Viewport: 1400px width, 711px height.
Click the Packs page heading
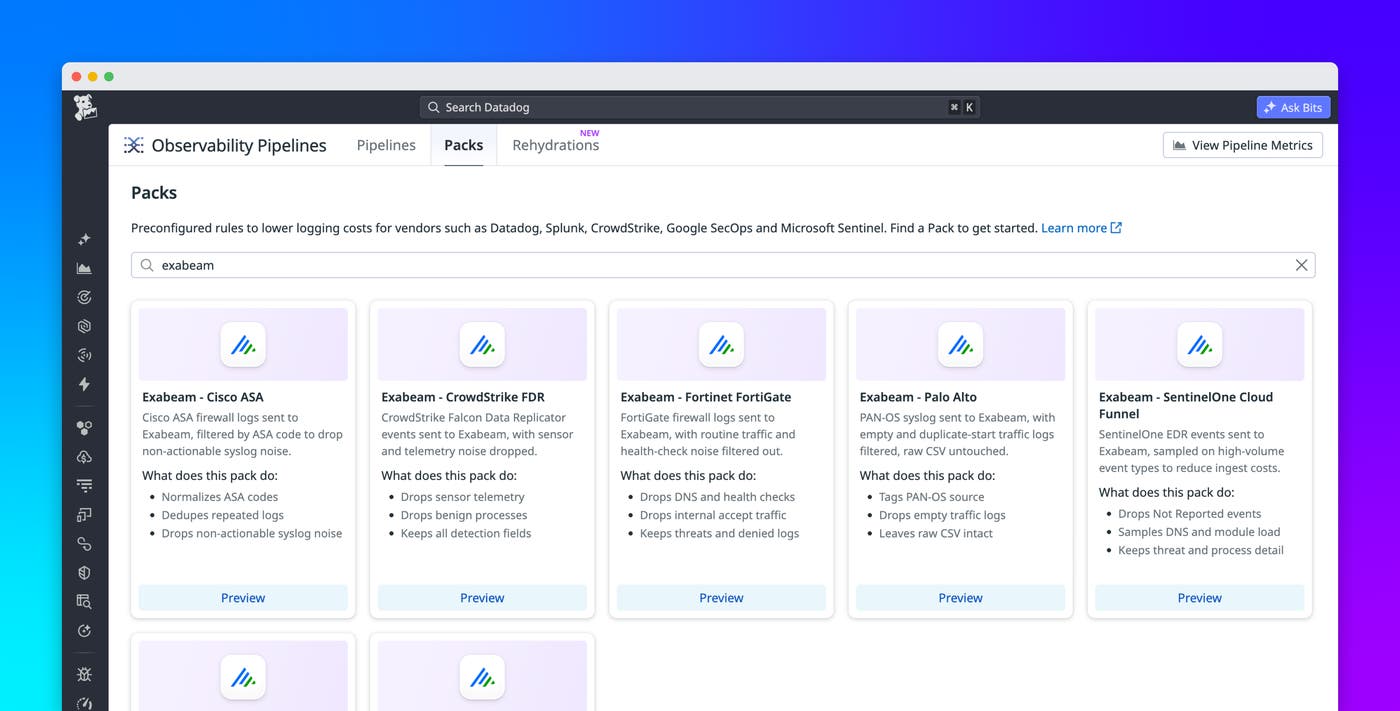click(154, 193)
